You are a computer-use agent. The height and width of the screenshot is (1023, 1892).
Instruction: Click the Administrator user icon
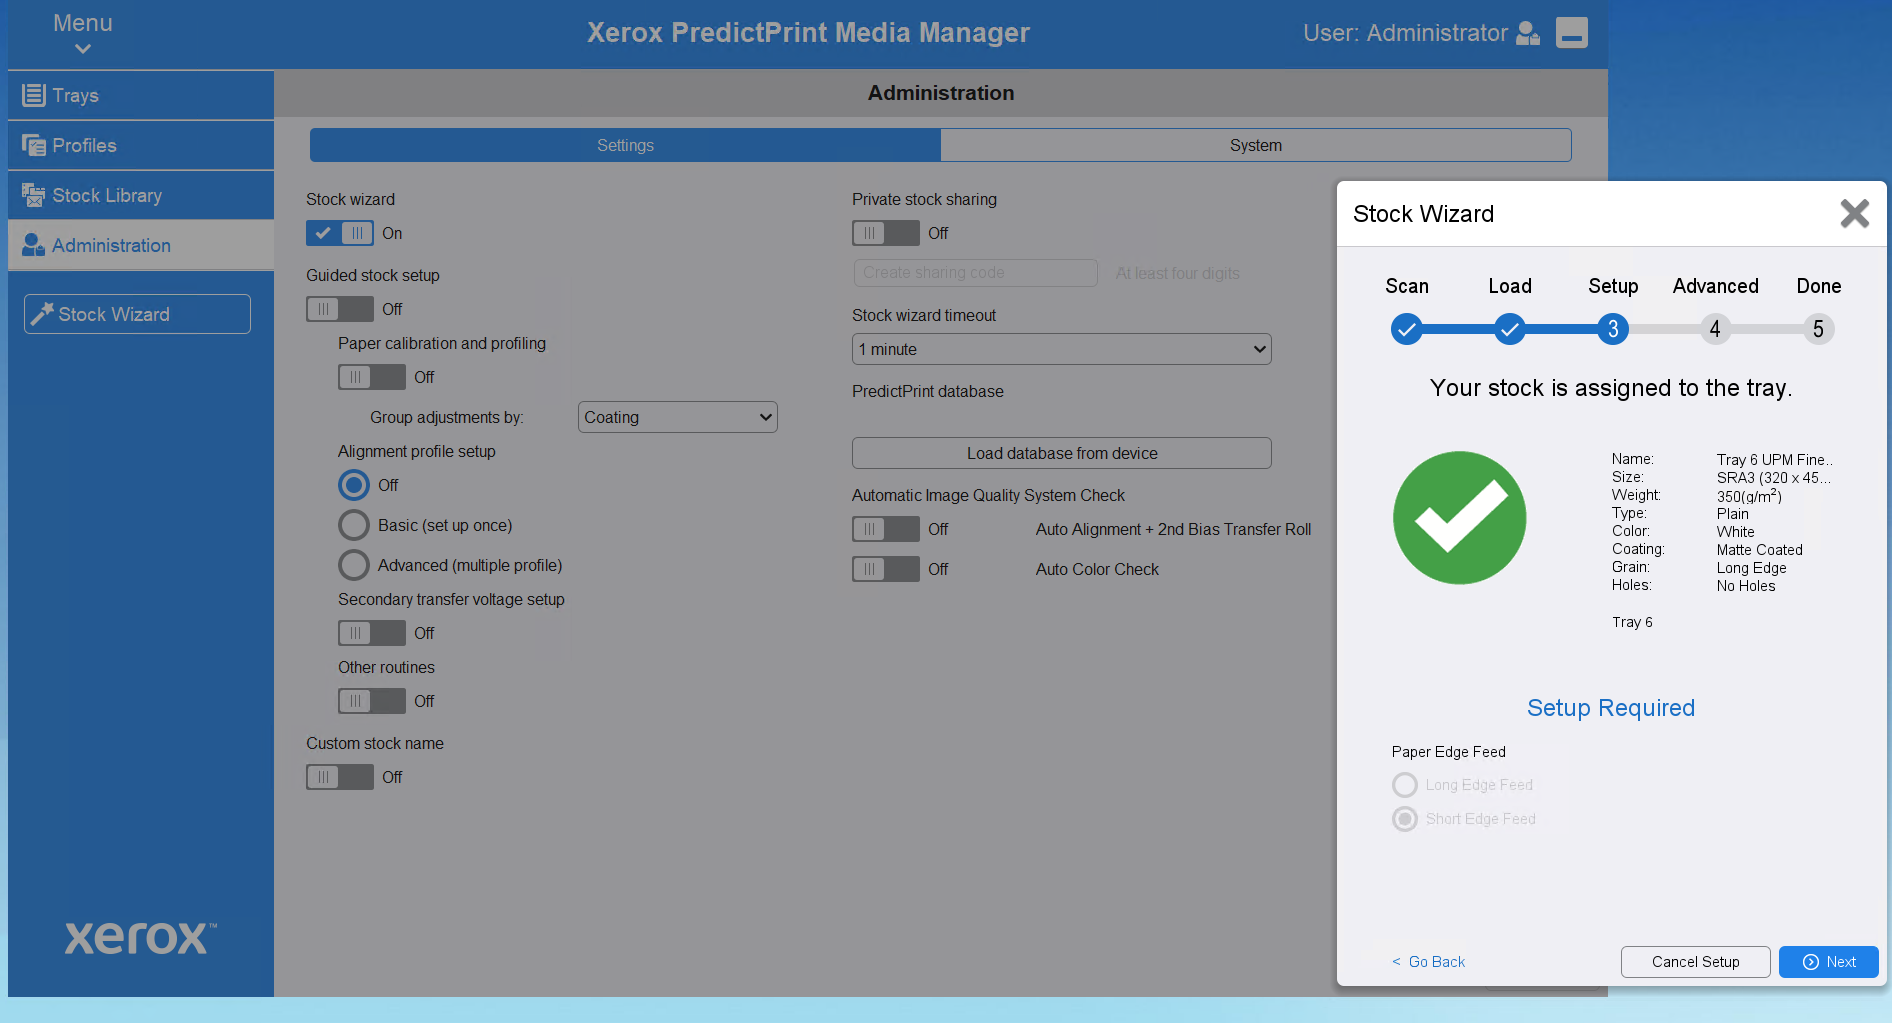pyautogui.click(x=1528, y=33)
